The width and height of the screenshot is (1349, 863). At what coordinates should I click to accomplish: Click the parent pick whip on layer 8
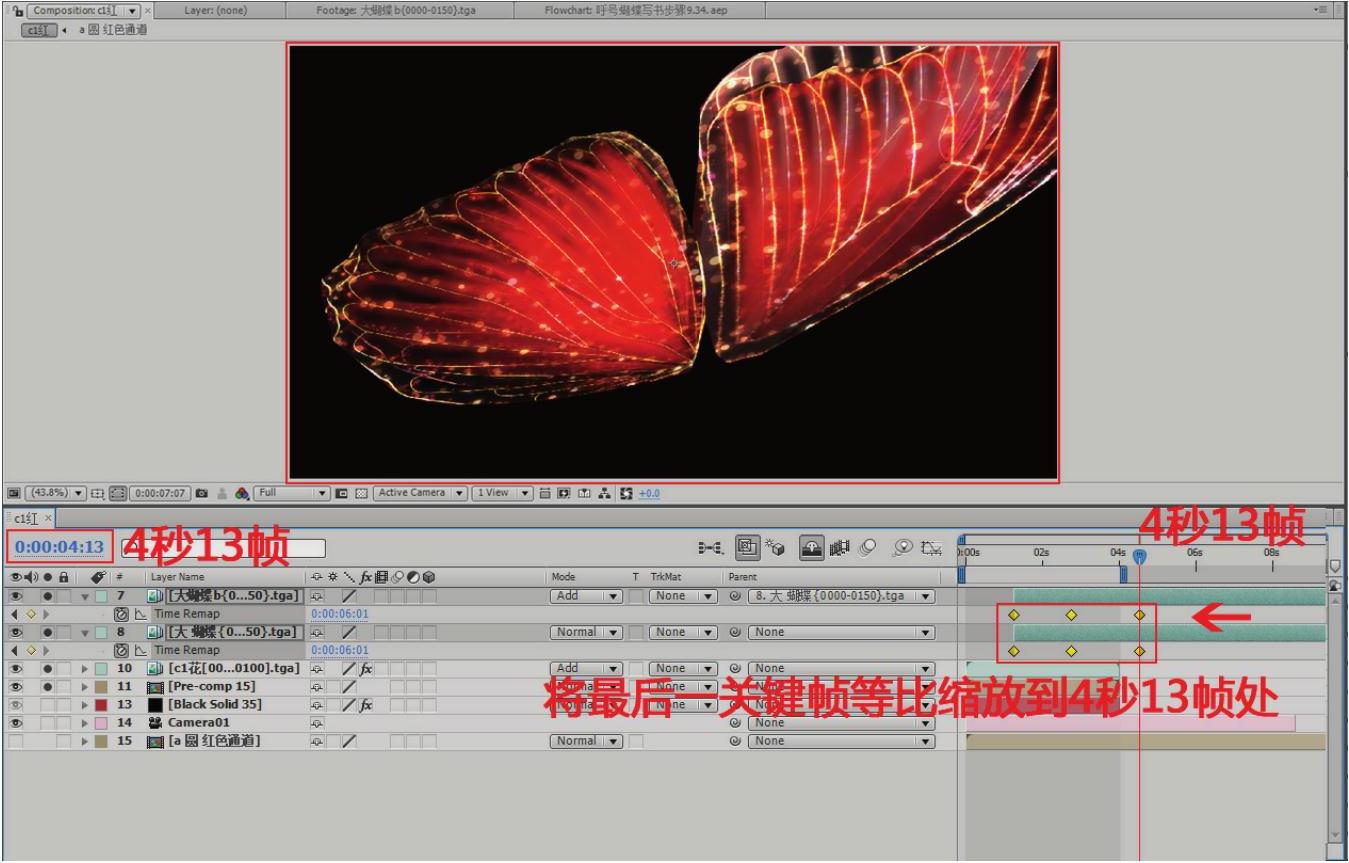[735, 632]
